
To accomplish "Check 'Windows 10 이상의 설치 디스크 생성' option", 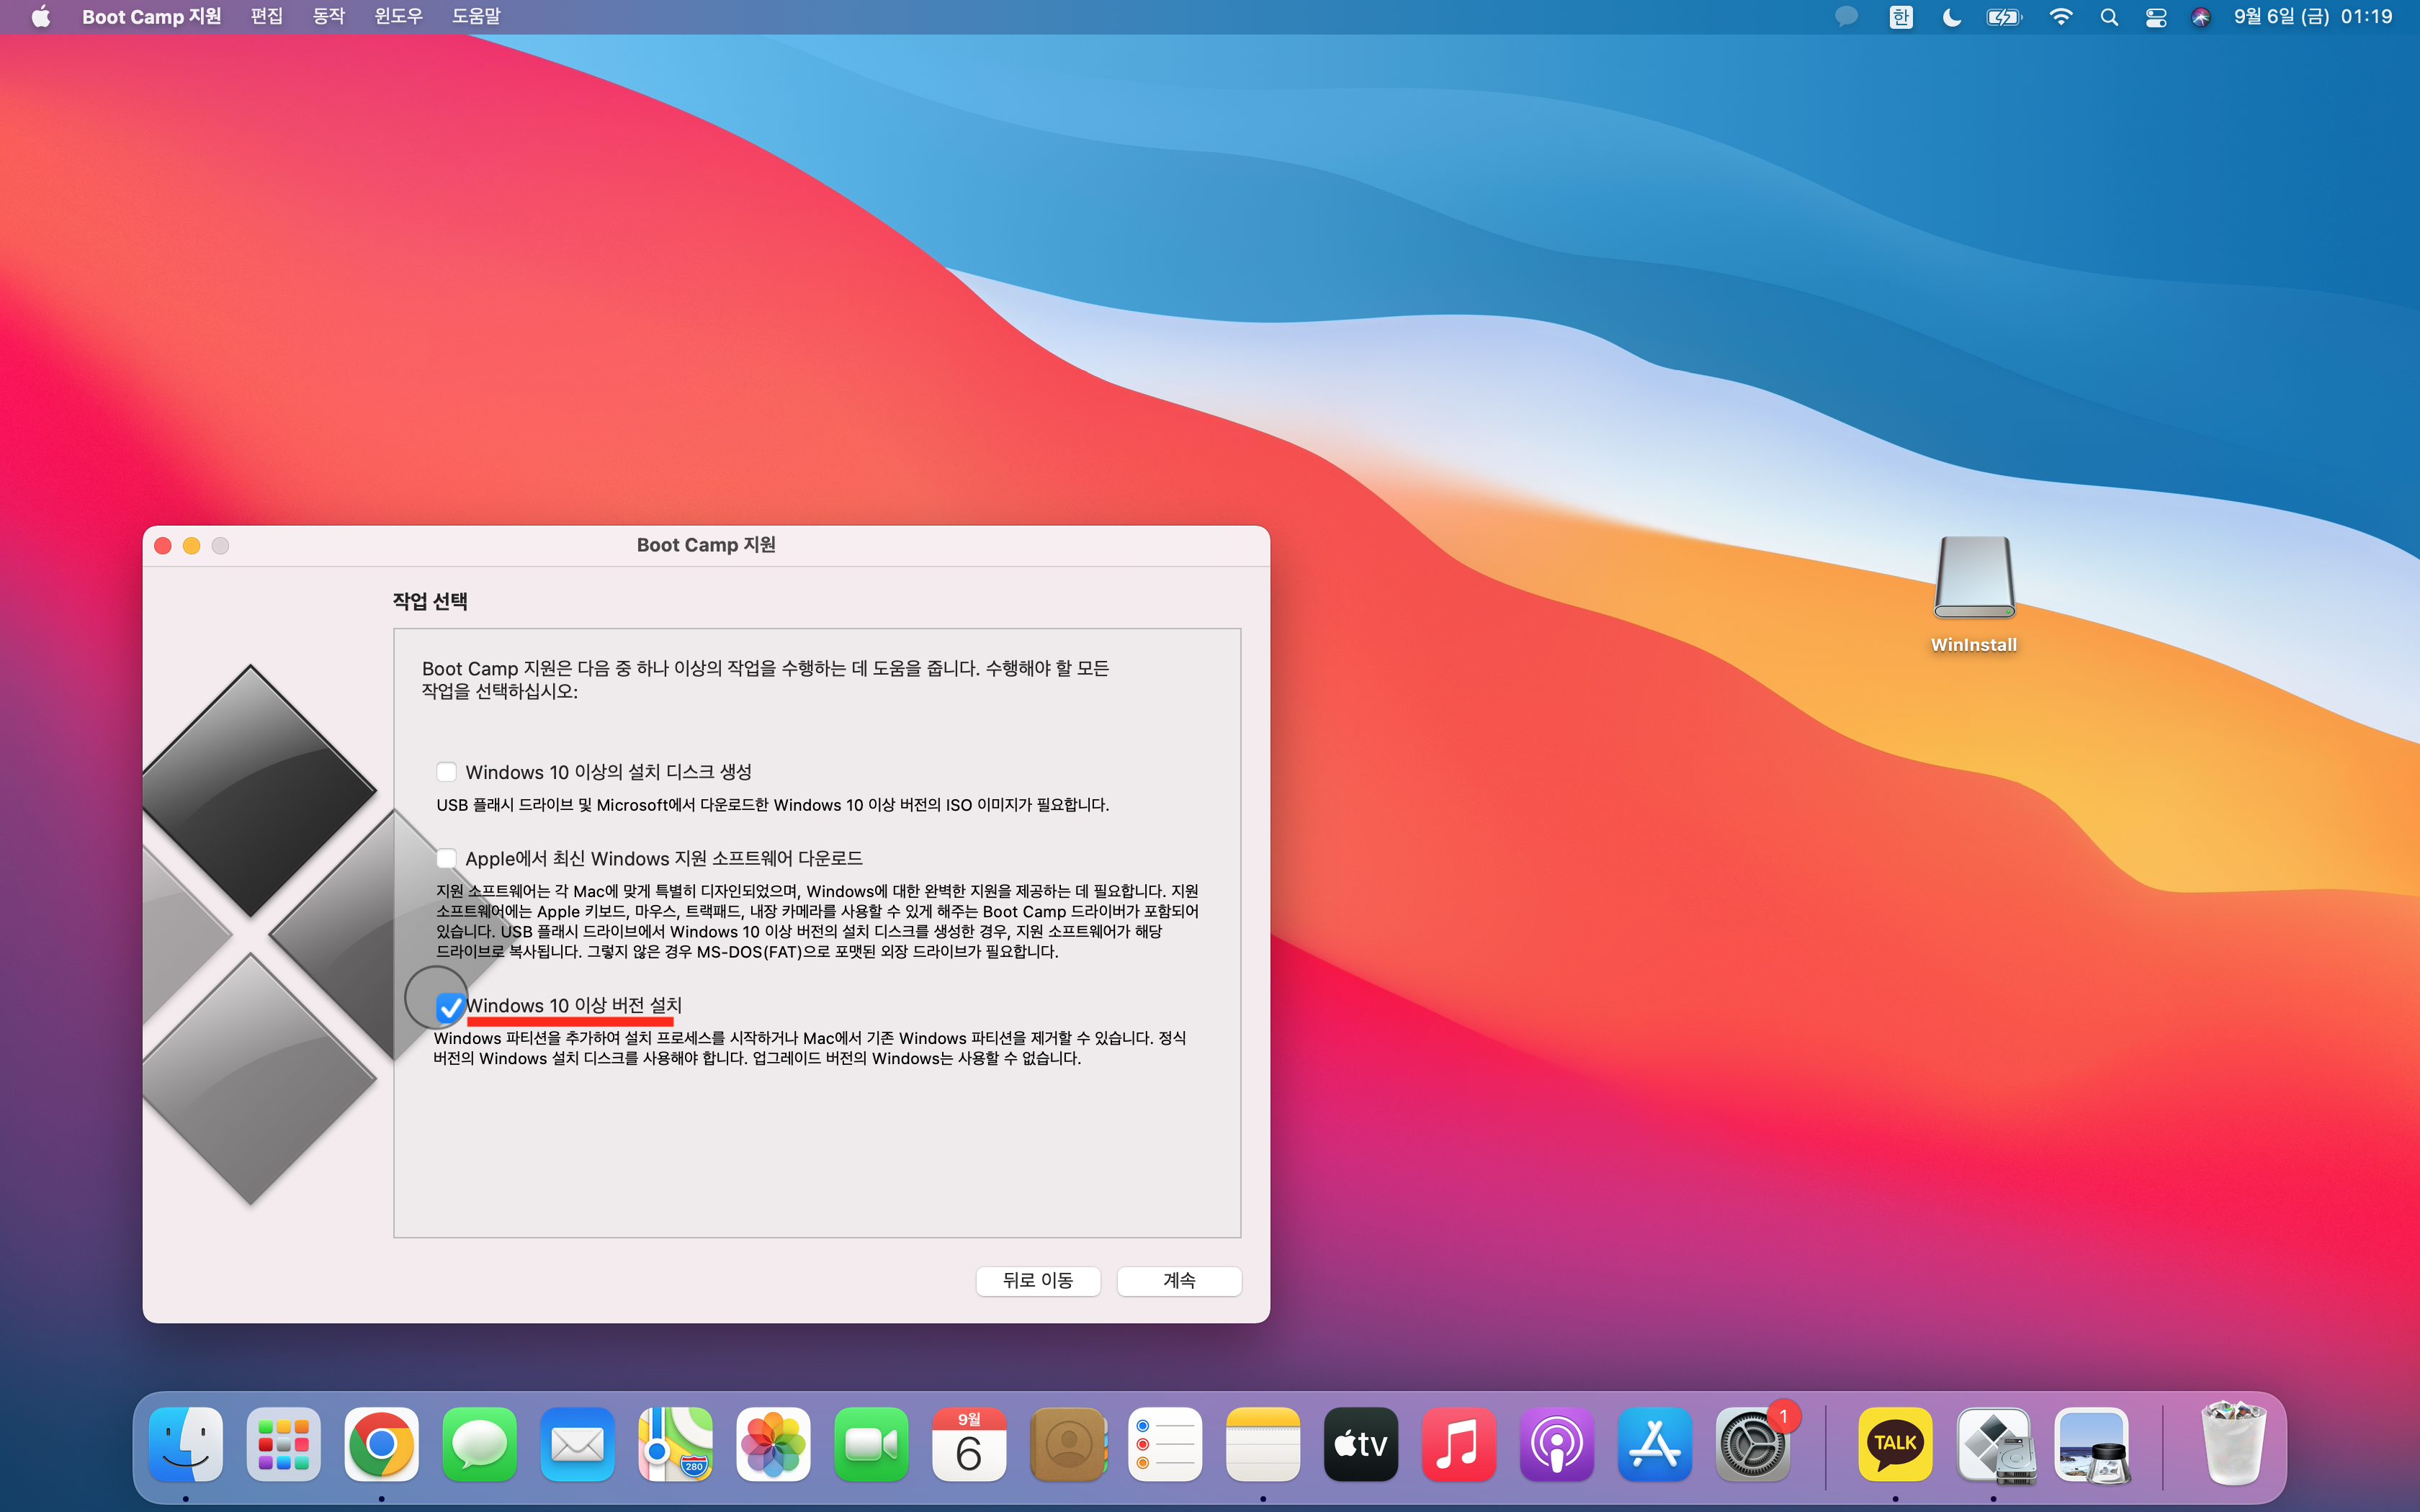I will click(446, 772).
